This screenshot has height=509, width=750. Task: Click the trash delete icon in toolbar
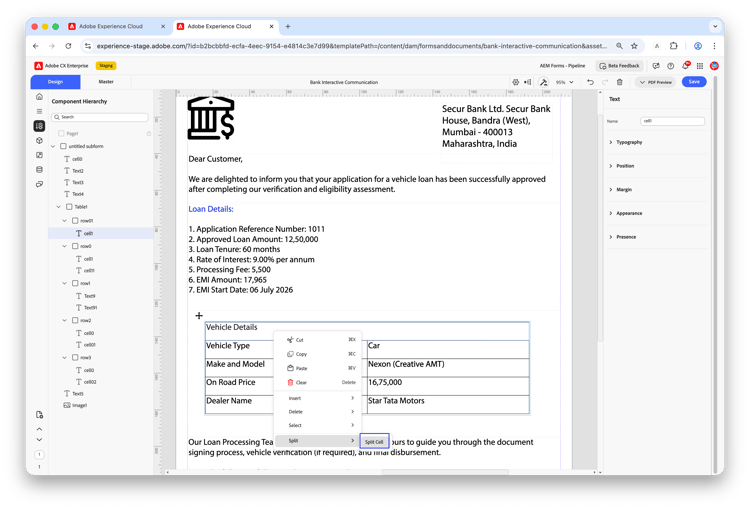pos(619,82)
